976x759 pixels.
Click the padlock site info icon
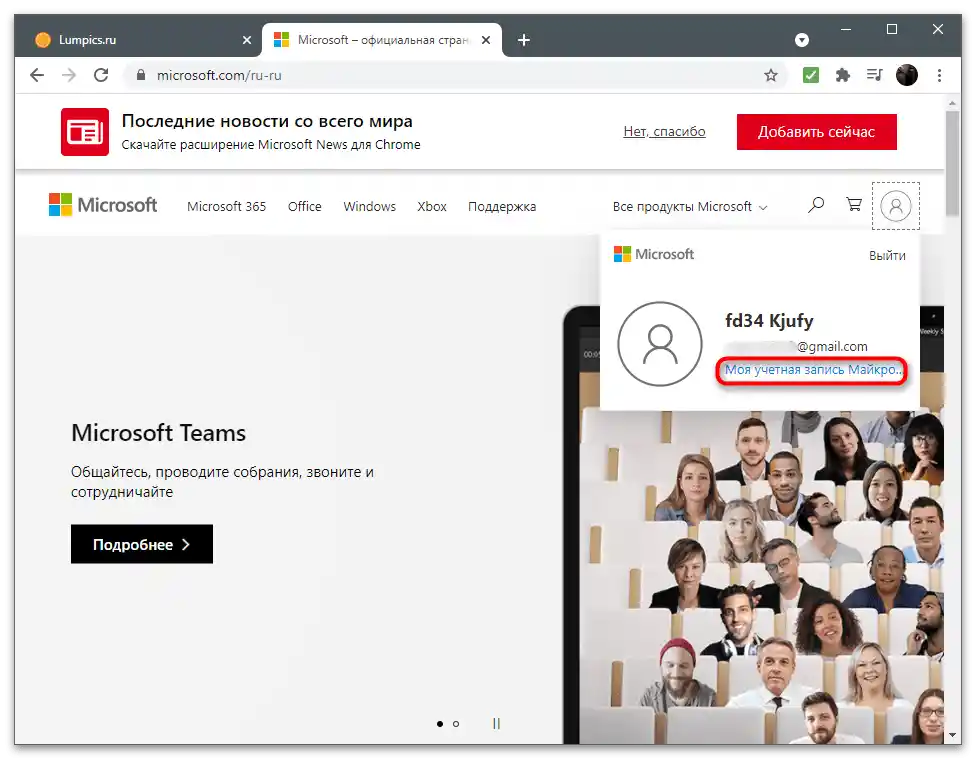141,75
